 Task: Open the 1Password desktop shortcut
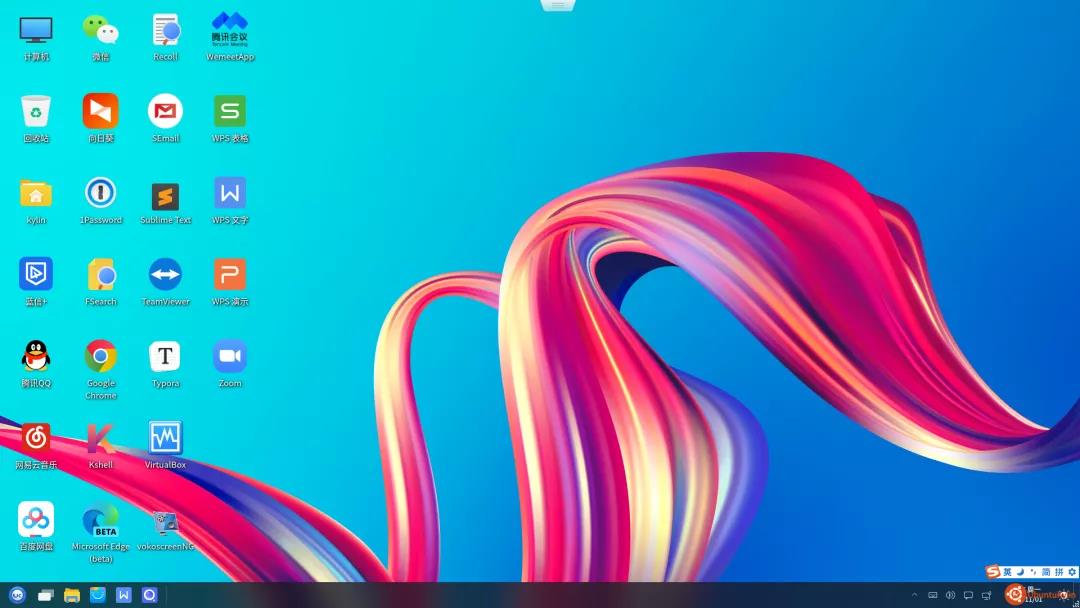100,193
